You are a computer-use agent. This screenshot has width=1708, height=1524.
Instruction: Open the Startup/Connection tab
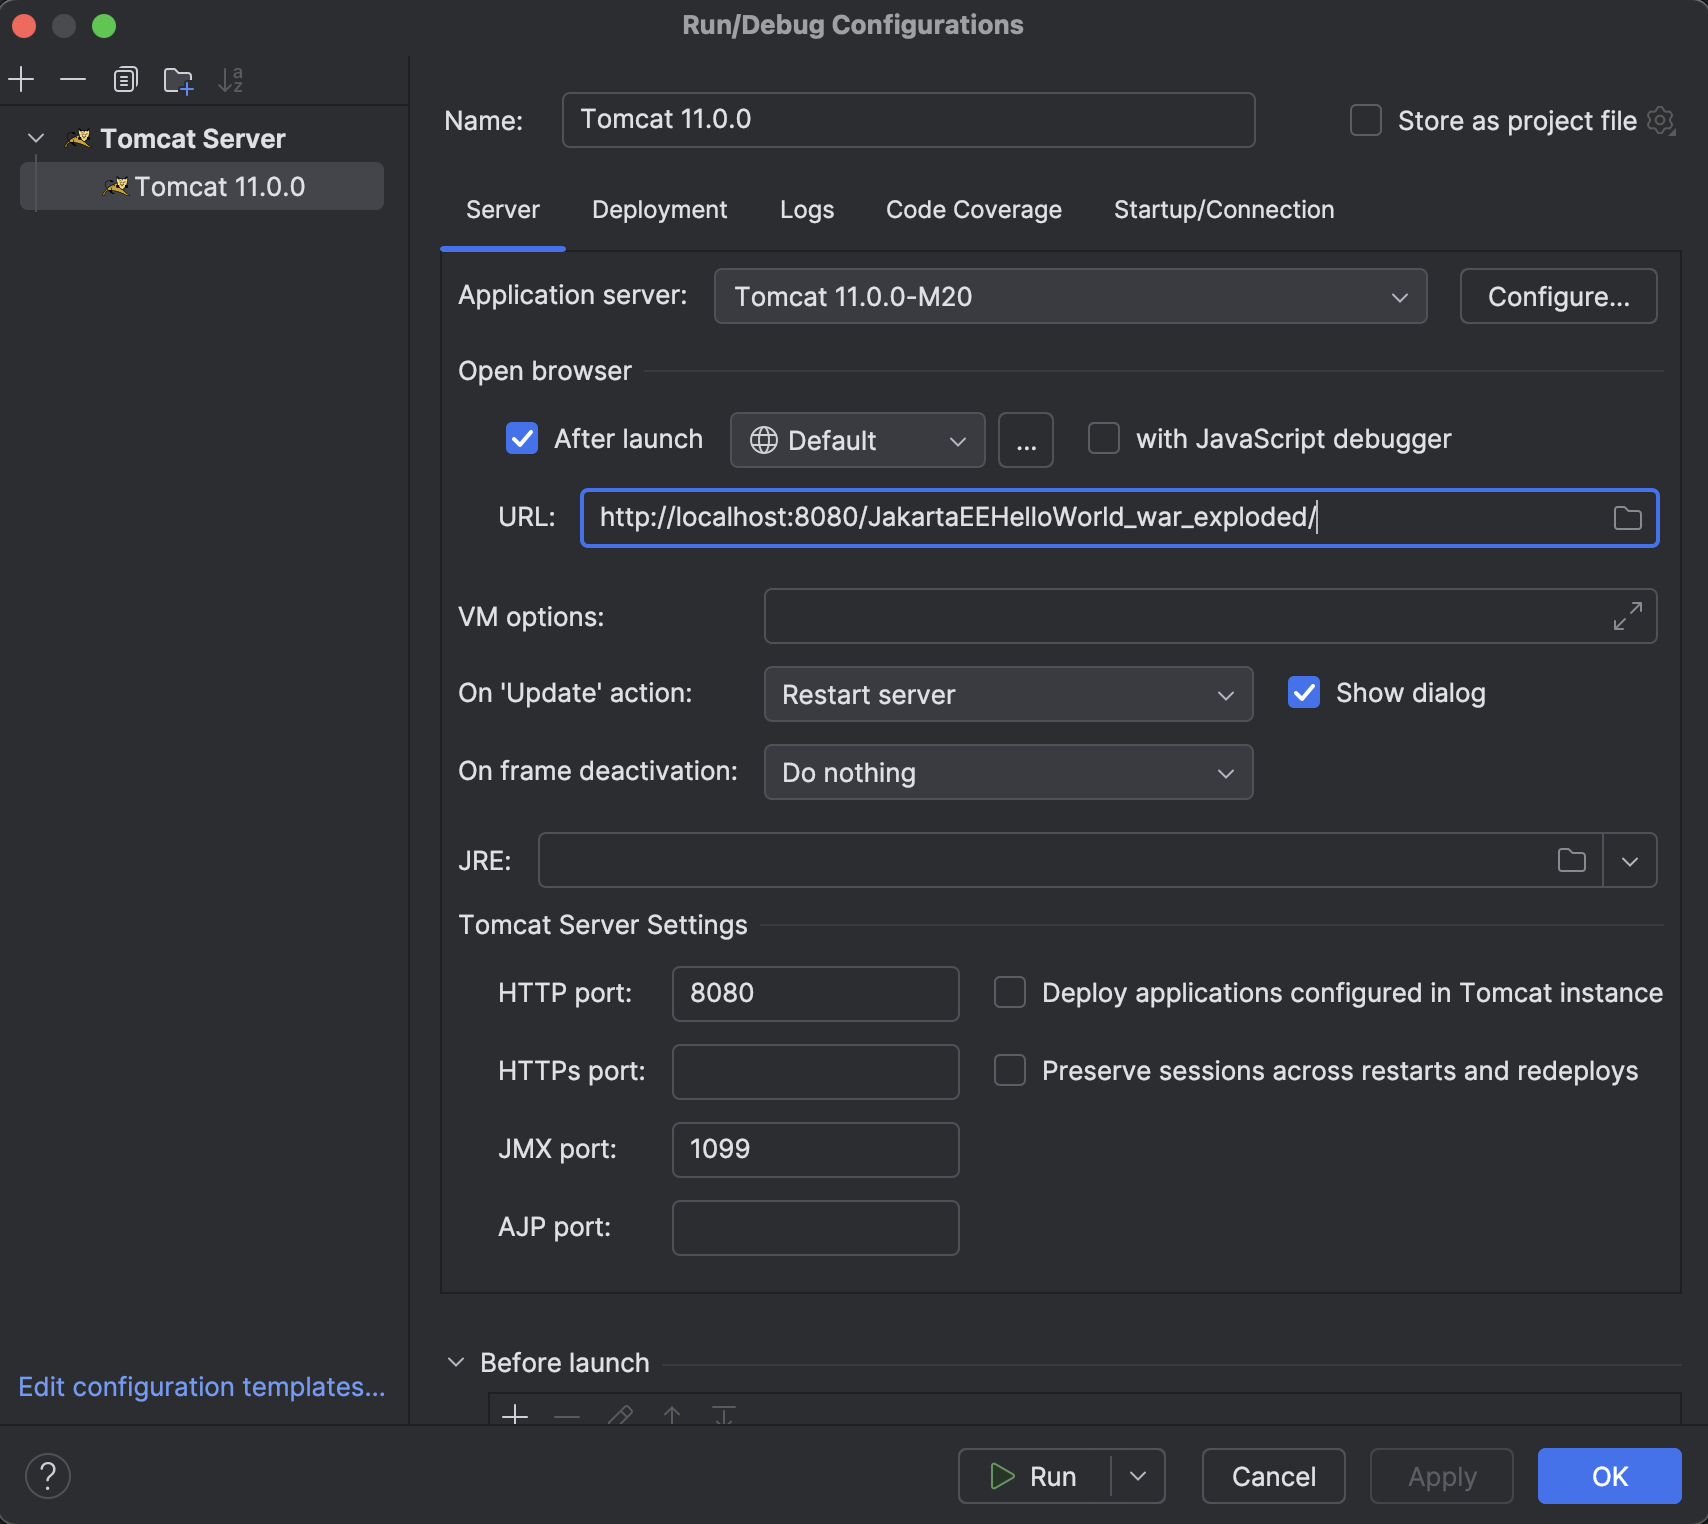[1223, 210]
